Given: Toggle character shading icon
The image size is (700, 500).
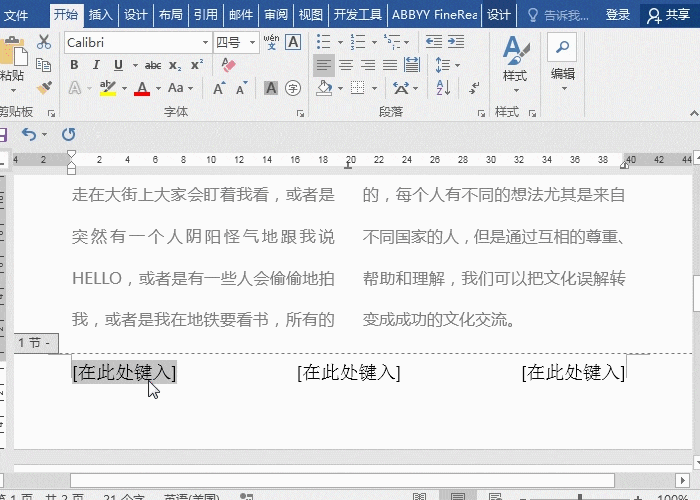Looking at the screenshot, I should coord(271,88).
